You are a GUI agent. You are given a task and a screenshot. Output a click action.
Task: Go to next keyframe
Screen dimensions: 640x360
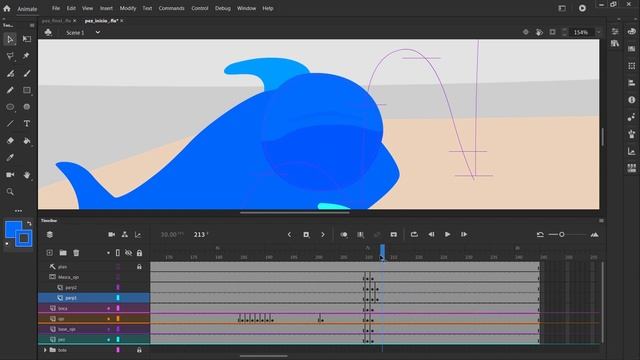tap(323, 235)
